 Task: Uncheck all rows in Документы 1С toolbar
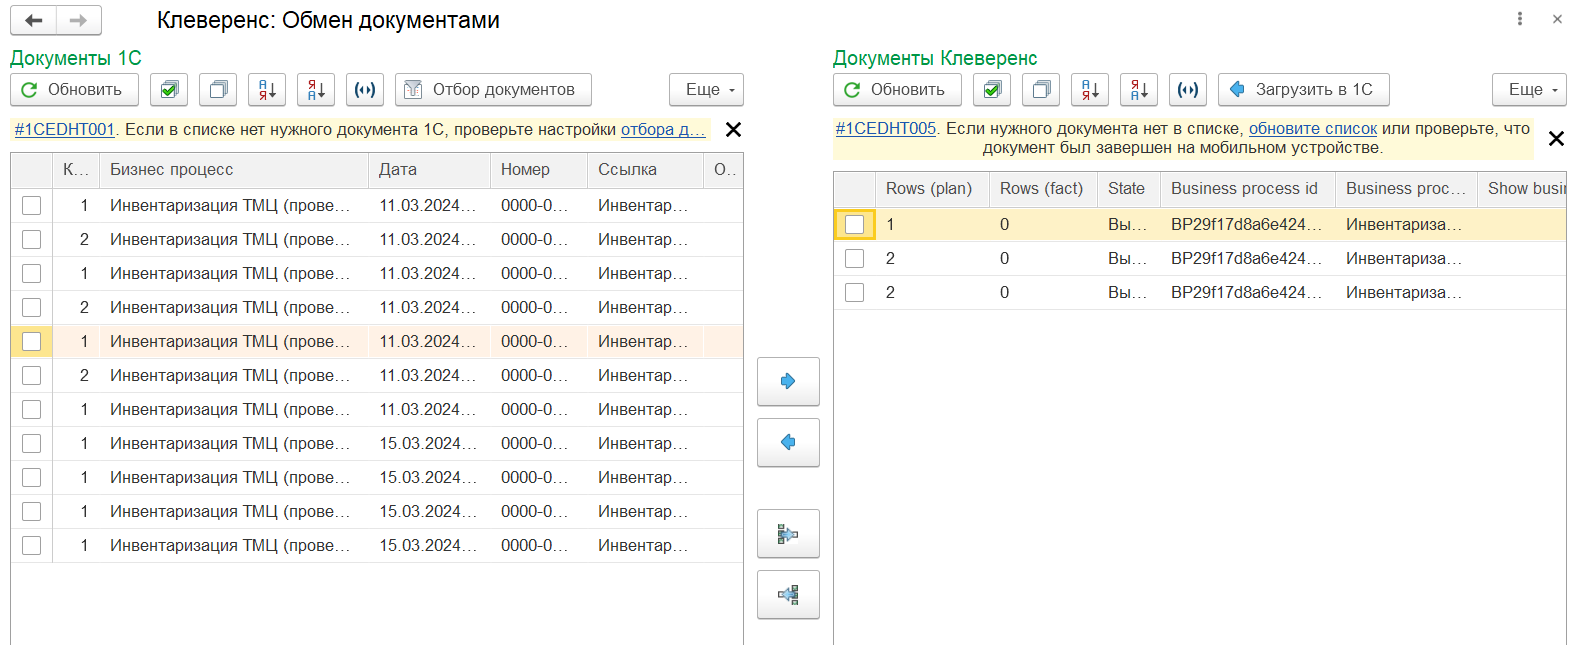218,90
